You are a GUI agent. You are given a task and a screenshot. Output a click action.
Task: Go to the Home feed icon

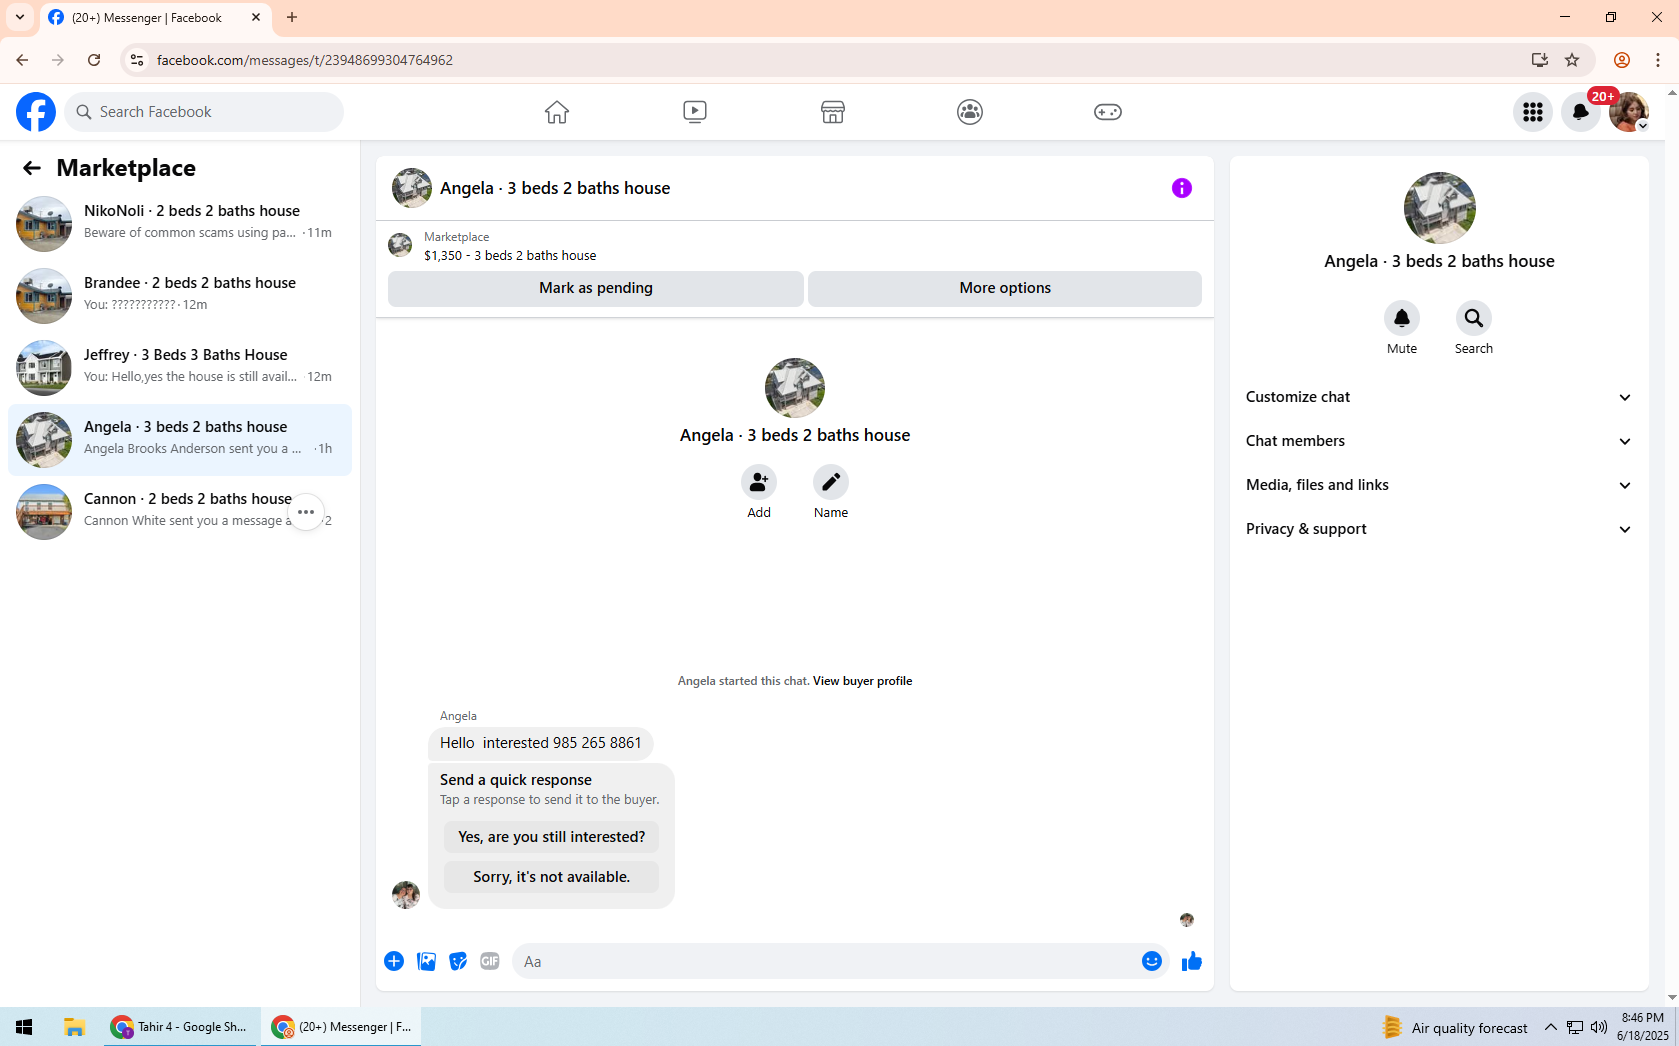tap(557, 112)
